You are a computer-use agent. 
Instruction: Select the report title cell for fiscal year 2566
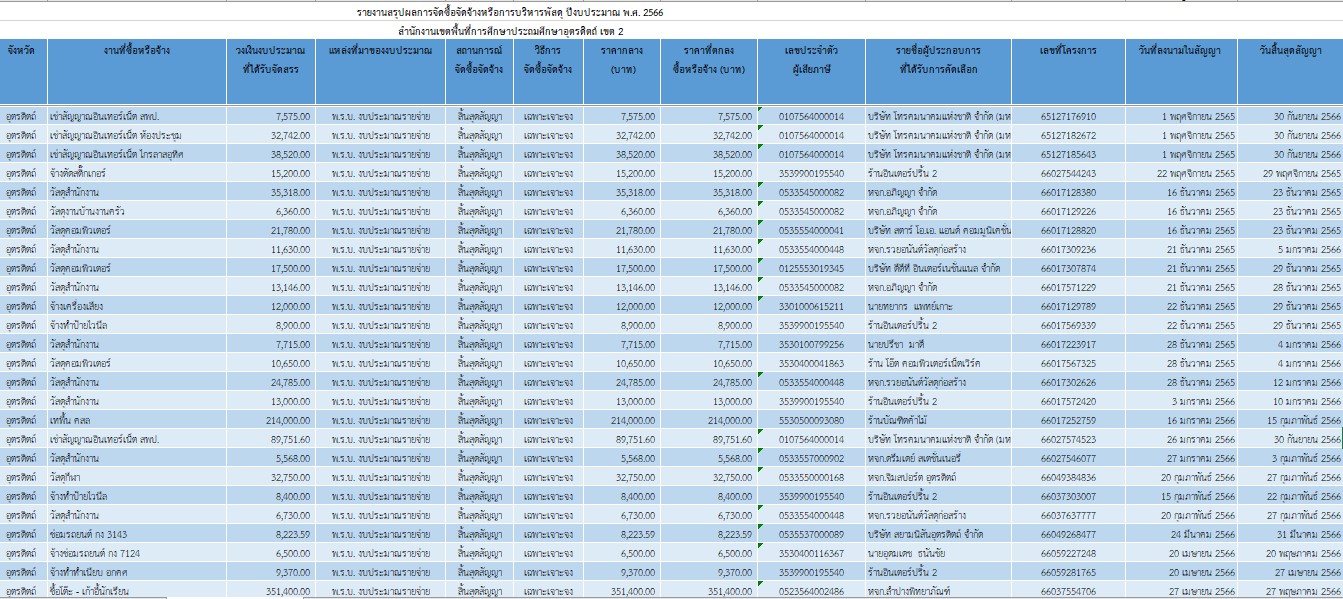[x=510, y=13]
